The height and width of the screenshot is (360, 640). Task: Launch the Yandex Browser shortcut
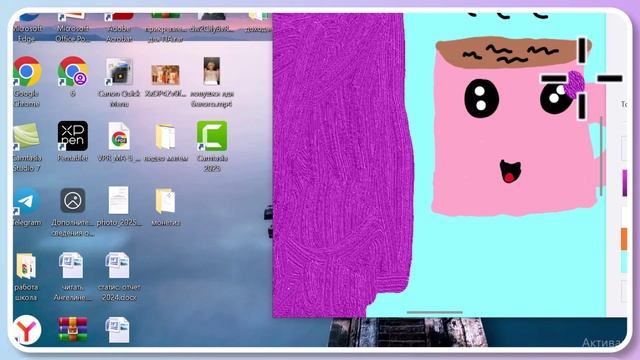(x=27, y=329)
